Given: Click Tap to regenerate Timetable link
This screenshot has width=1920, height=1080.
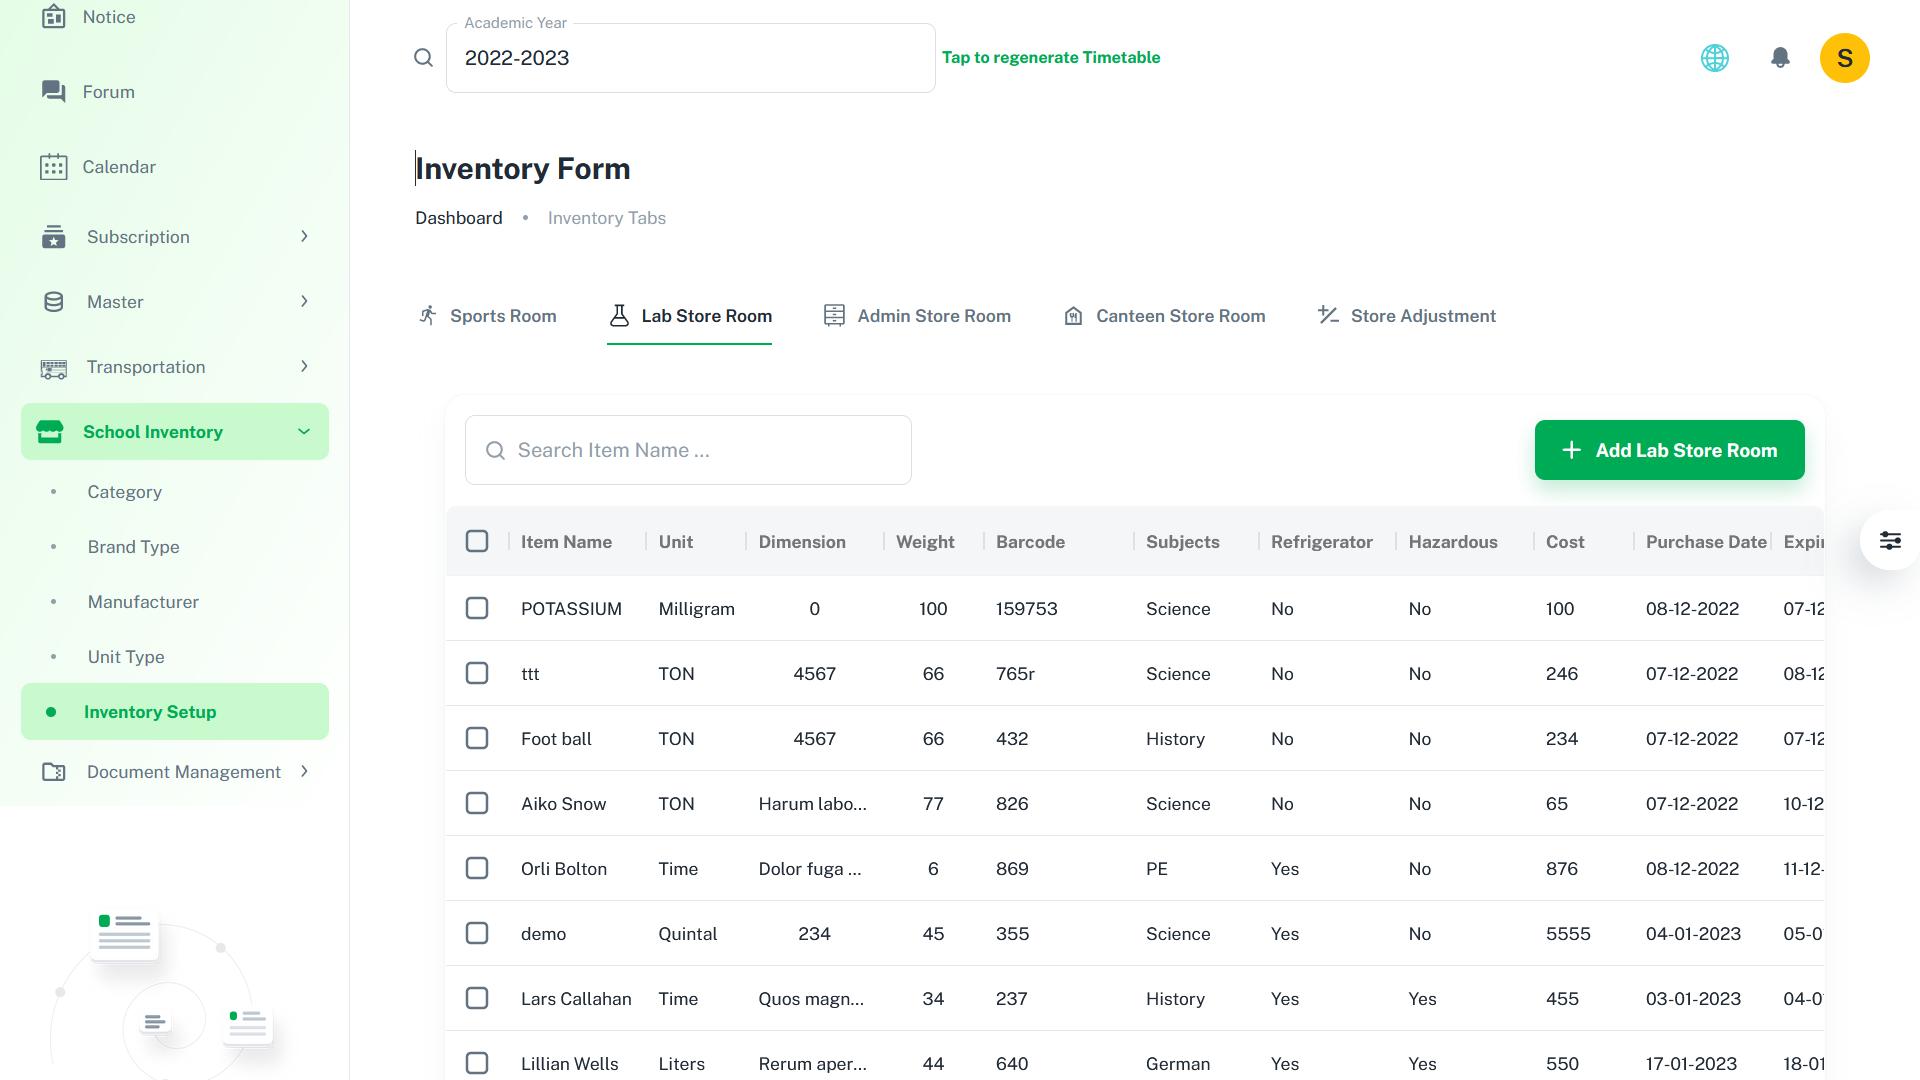Looking at the screenshot, I should pos(1050,58).
